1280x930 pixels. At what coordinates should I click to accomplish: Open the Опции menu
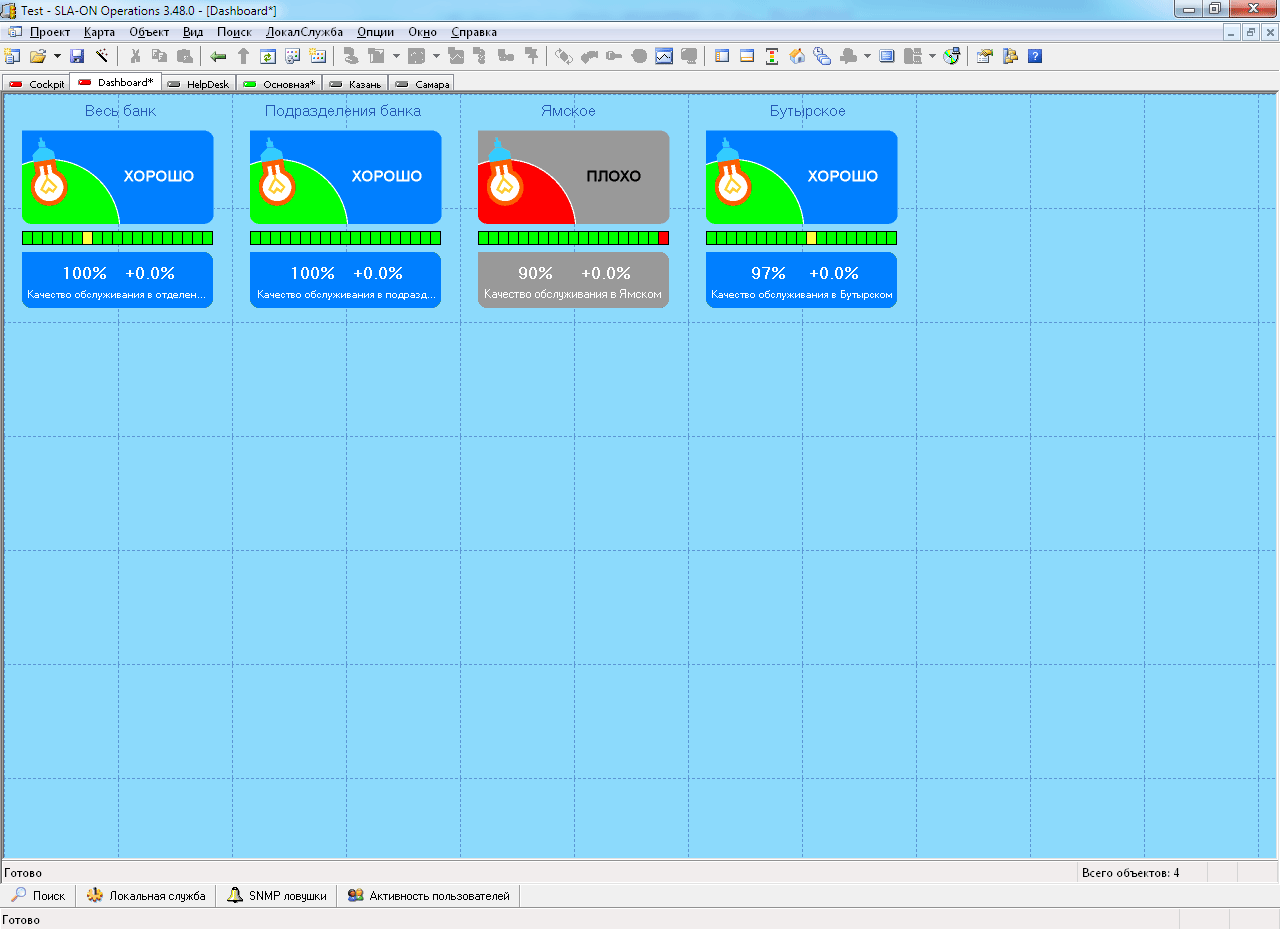coord(375,32)
